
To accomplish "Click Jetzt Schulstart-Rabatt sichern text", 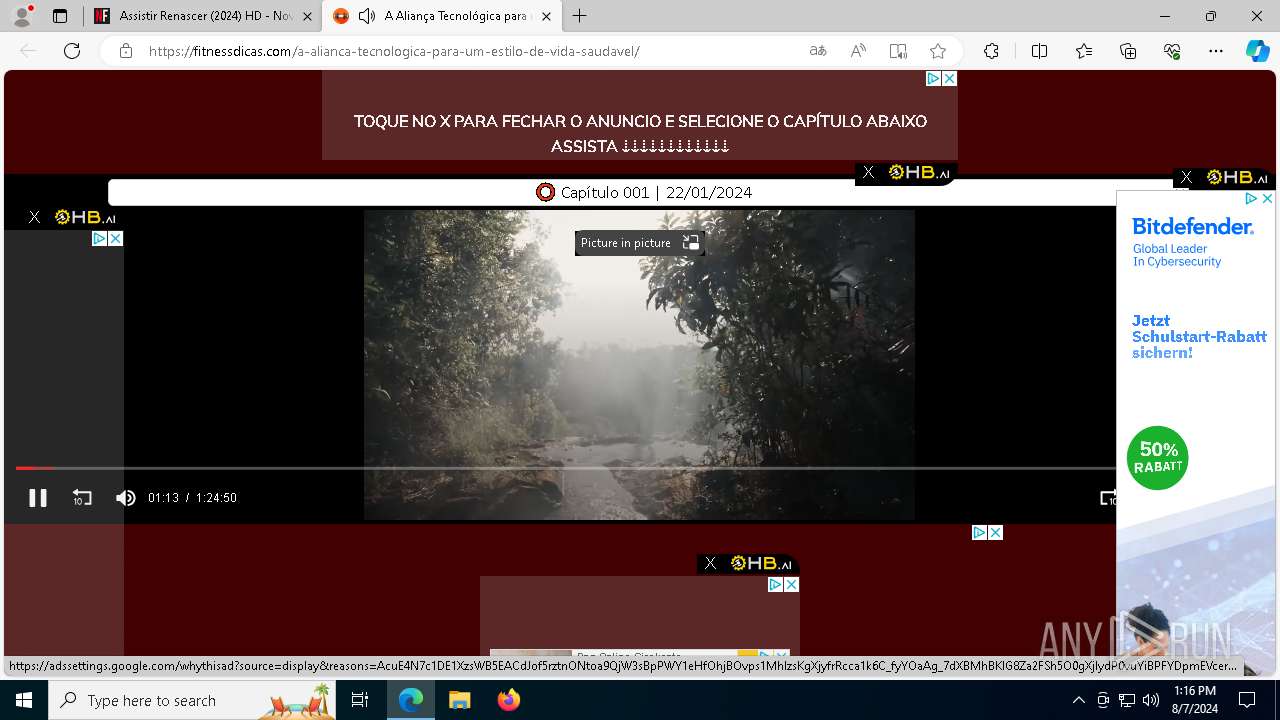I will 1199,337.
